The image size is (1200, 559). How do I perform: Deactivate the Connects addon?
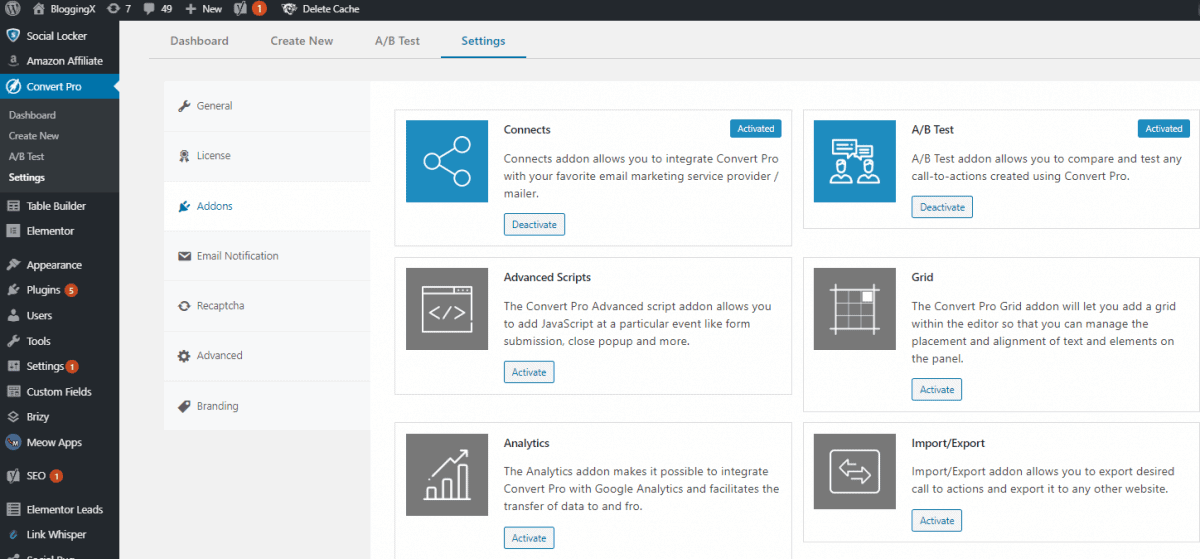pos(534,225)
